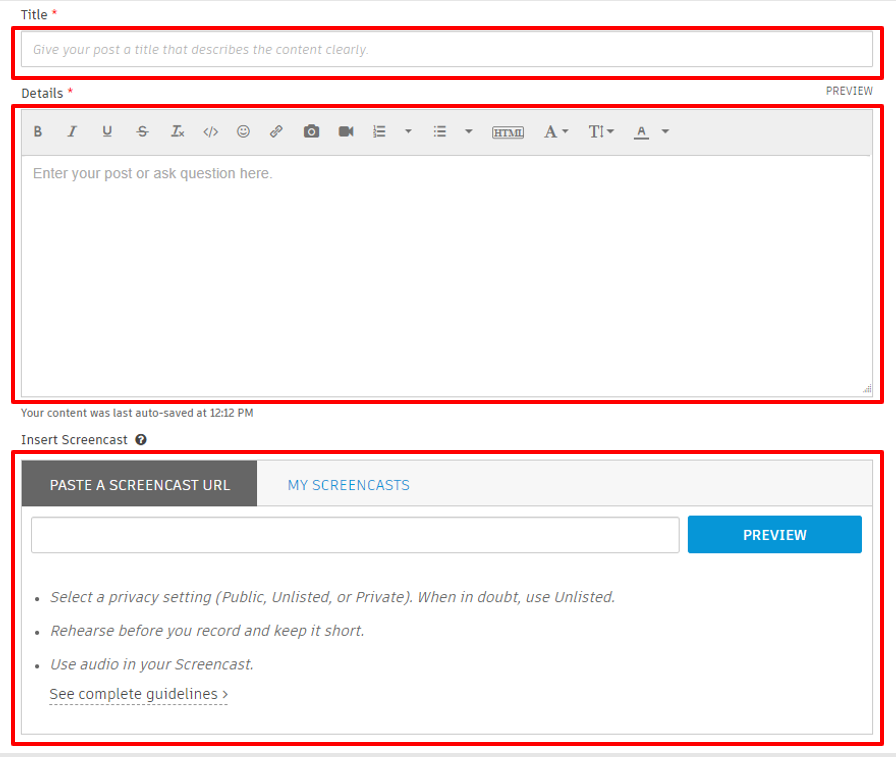Insert a photo with the camera icon
This screenshot has width=896, height=757.
(311, 131)
